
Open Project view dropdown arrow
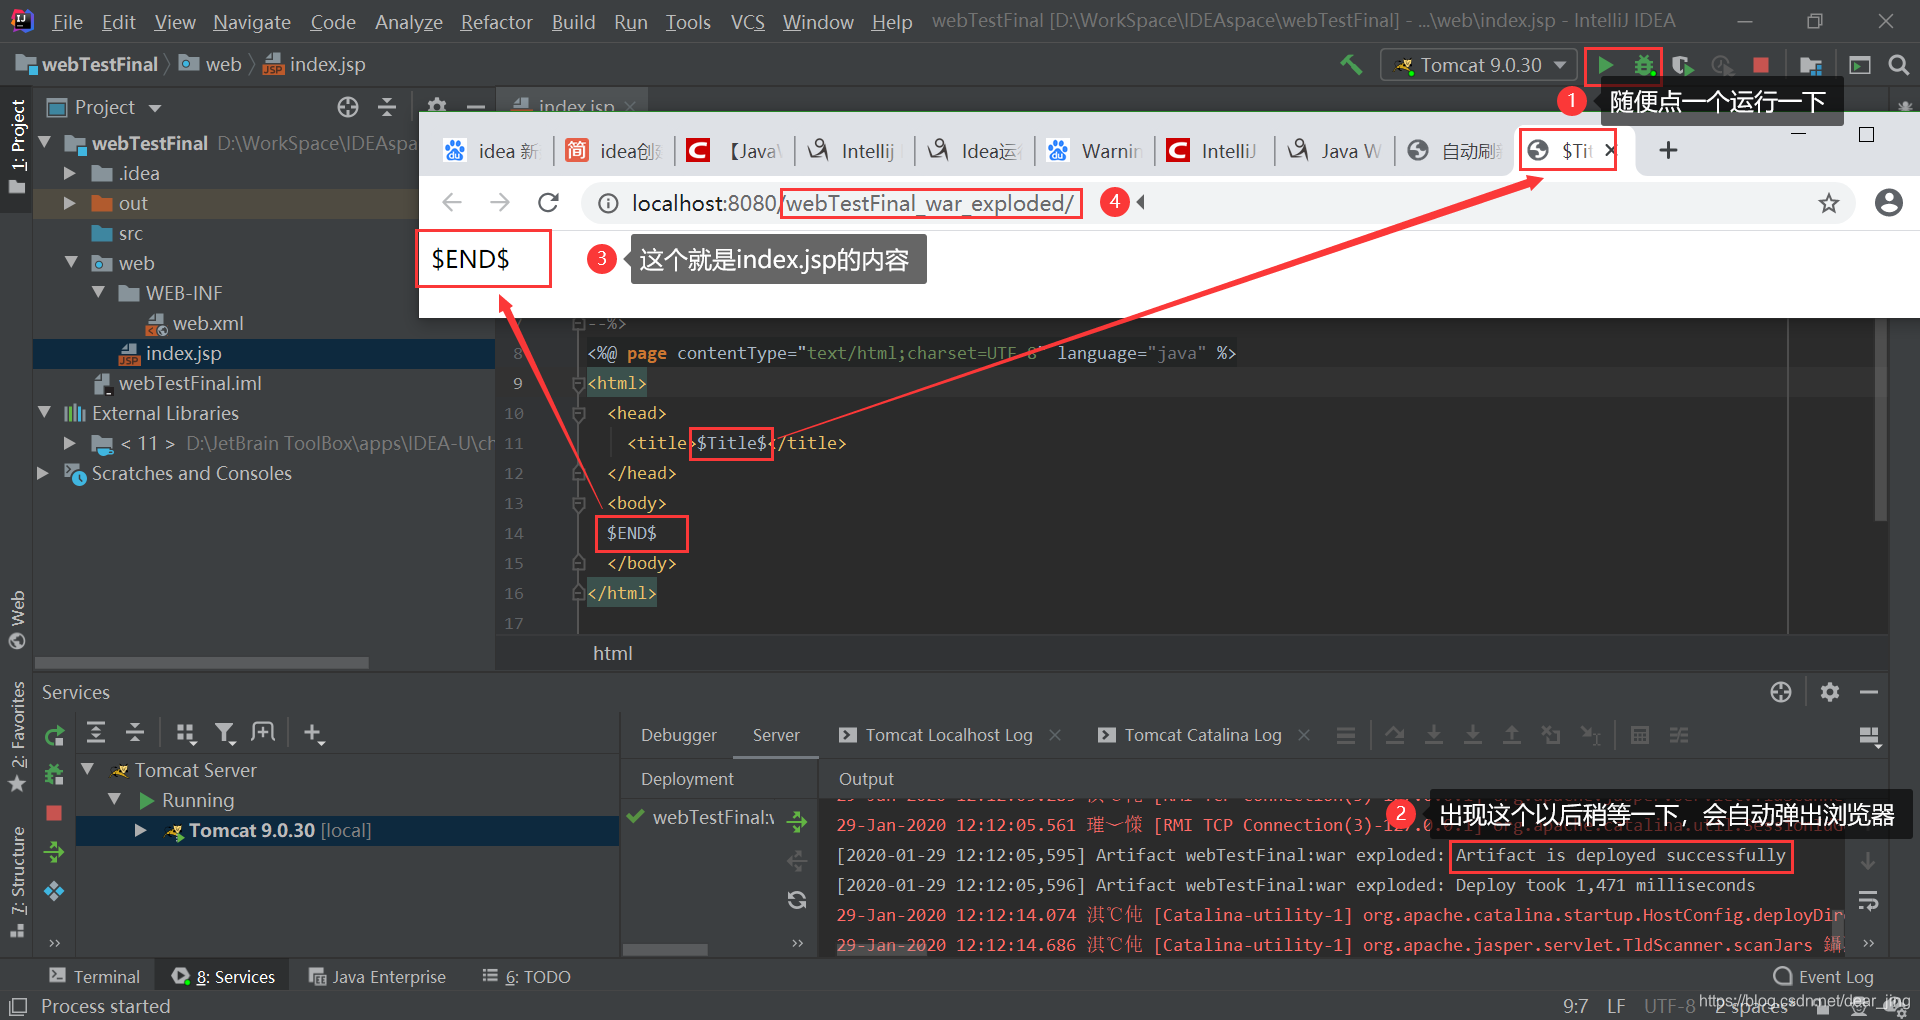click(155, 108)
